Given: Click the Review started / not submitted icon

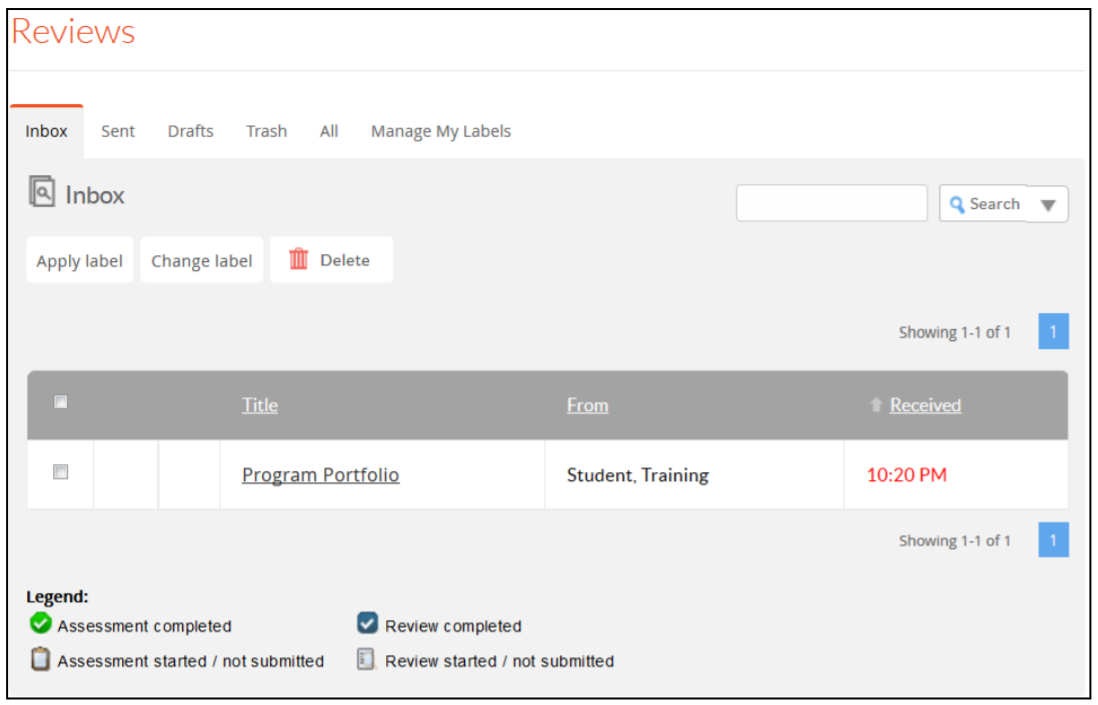Looking at the screenshot, I should pyautogui.click(x=367, y=659).
